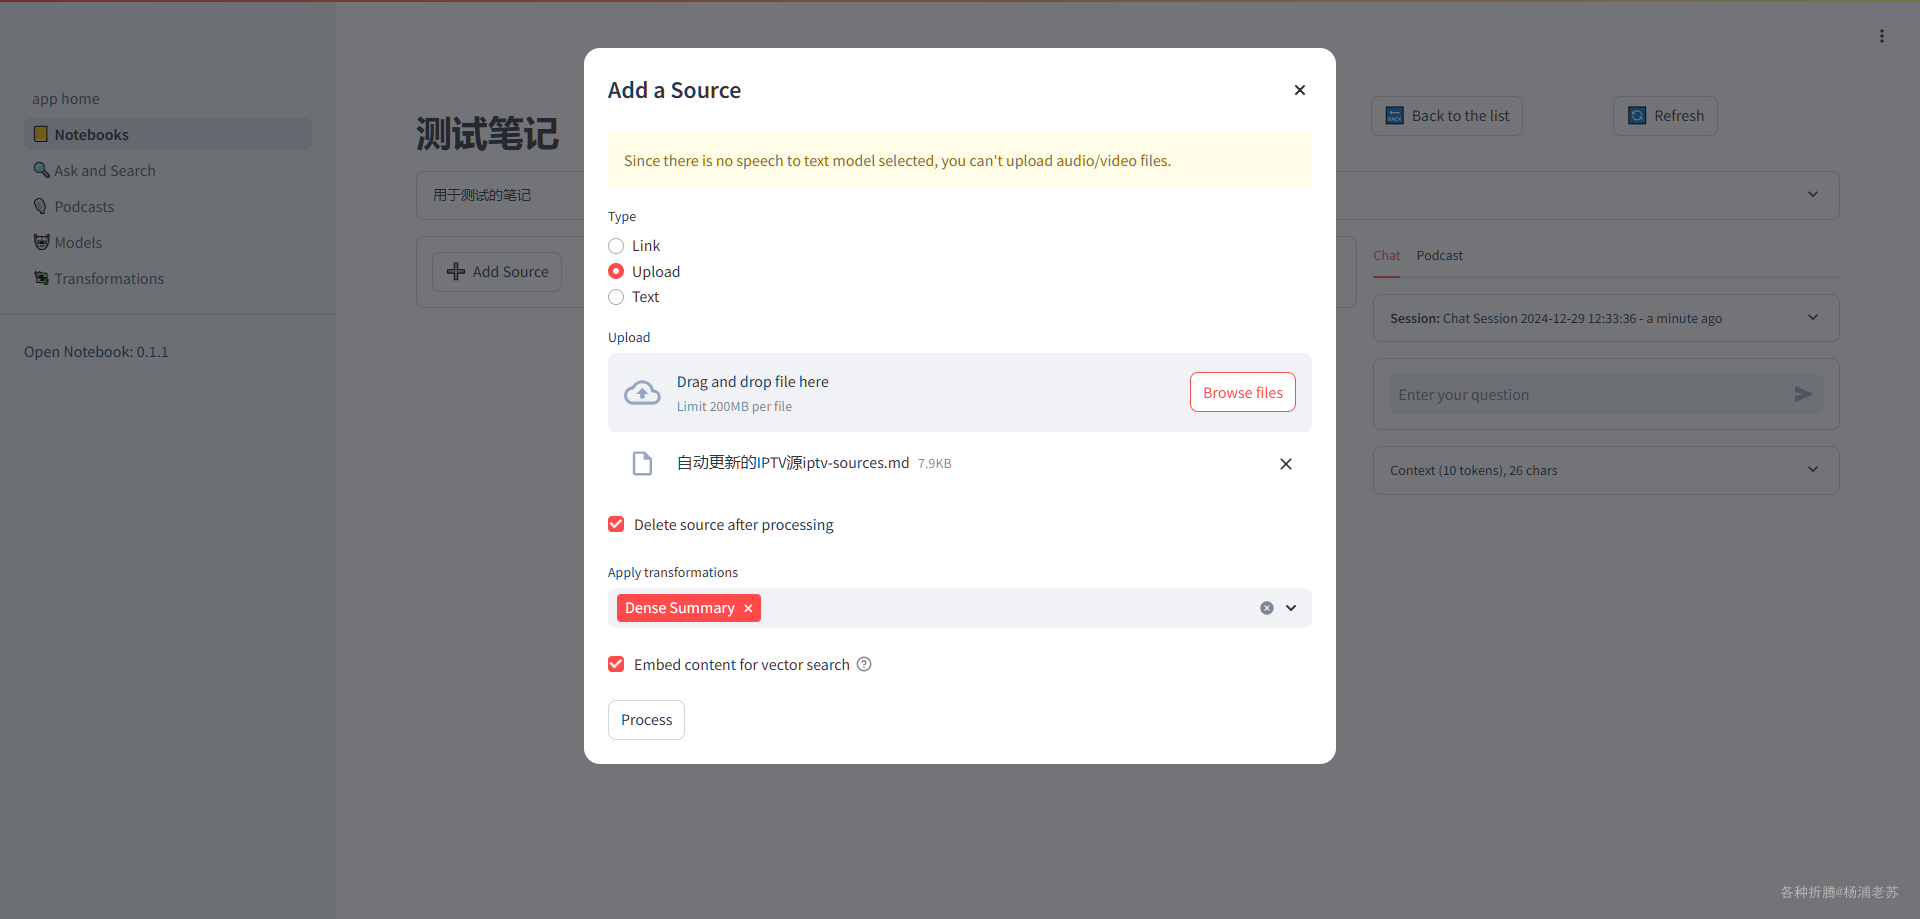1920x919 pixels.
Task: Expand the Apply transformations dropdown
Action: click(1291, 608)
